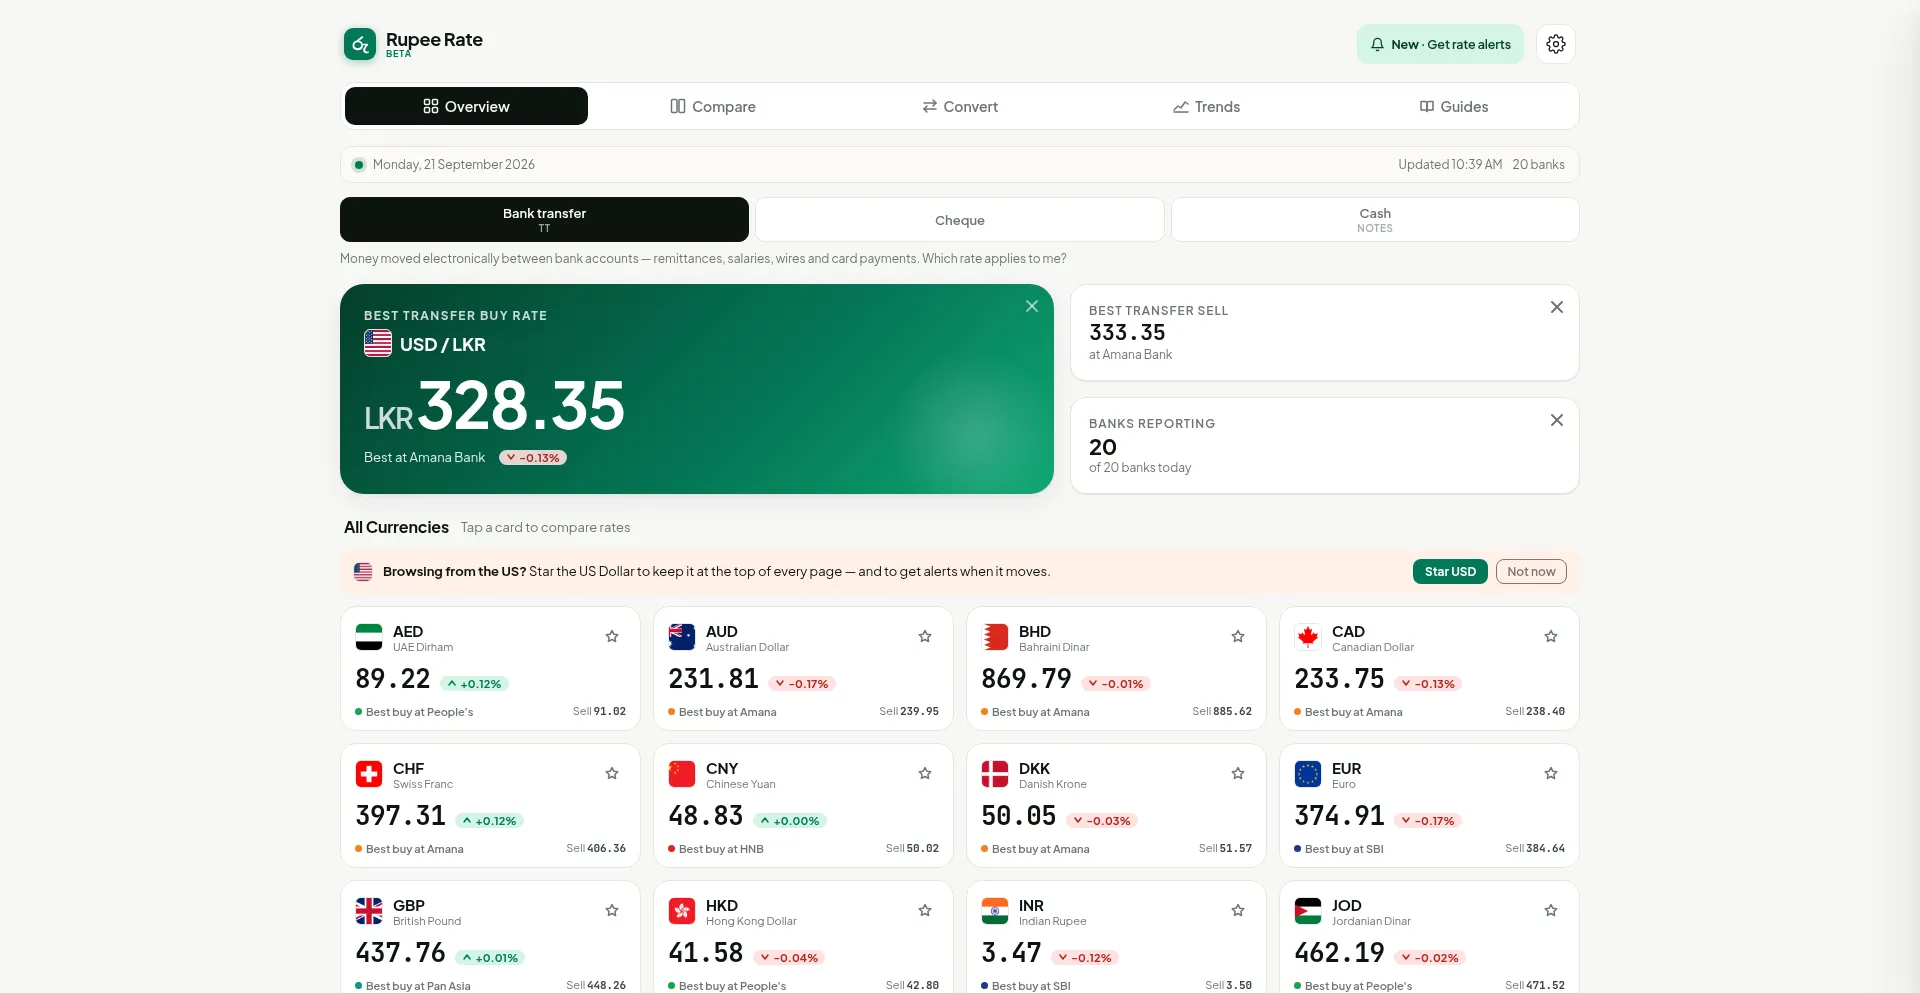The image size is (1920, 993).
Task: Click the Hong Kong flag on HKD card
Action: click(682, 911)
